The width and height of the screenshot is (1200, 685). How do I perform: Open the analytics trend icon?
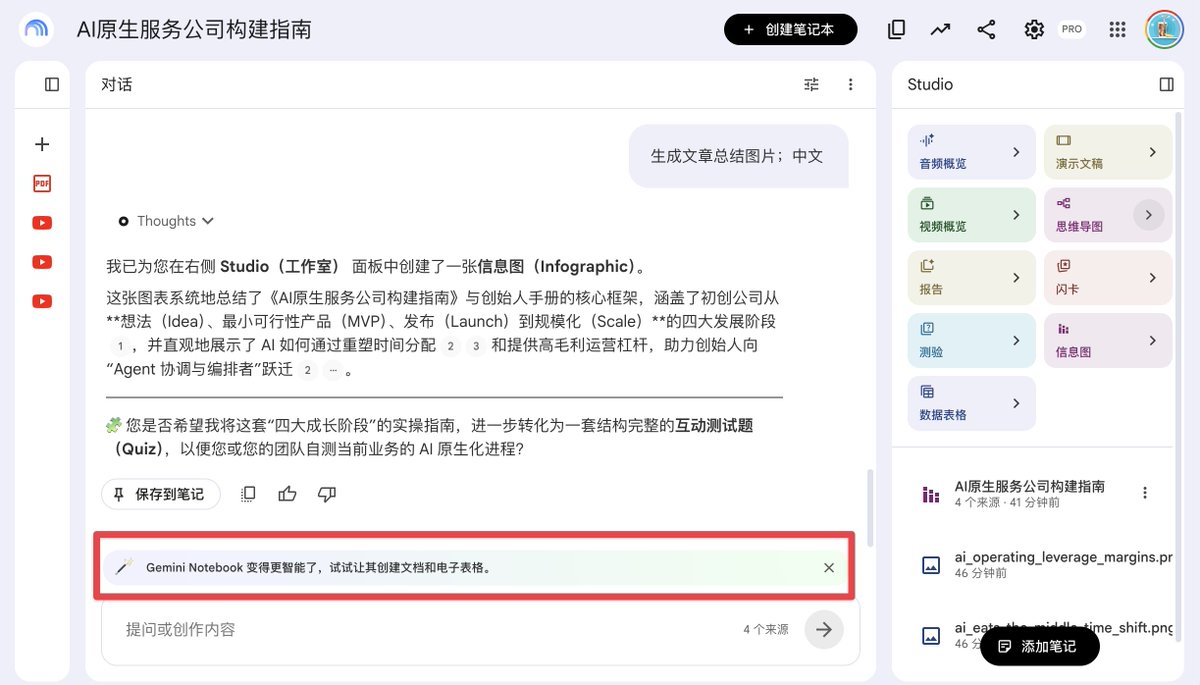pos(940,30)
